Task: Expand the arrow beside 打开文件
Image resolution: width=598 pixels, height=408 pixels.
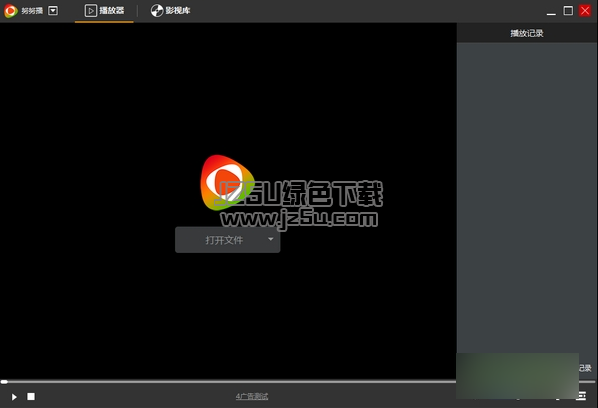Action: pyautogui.click(x=271, y=239)
